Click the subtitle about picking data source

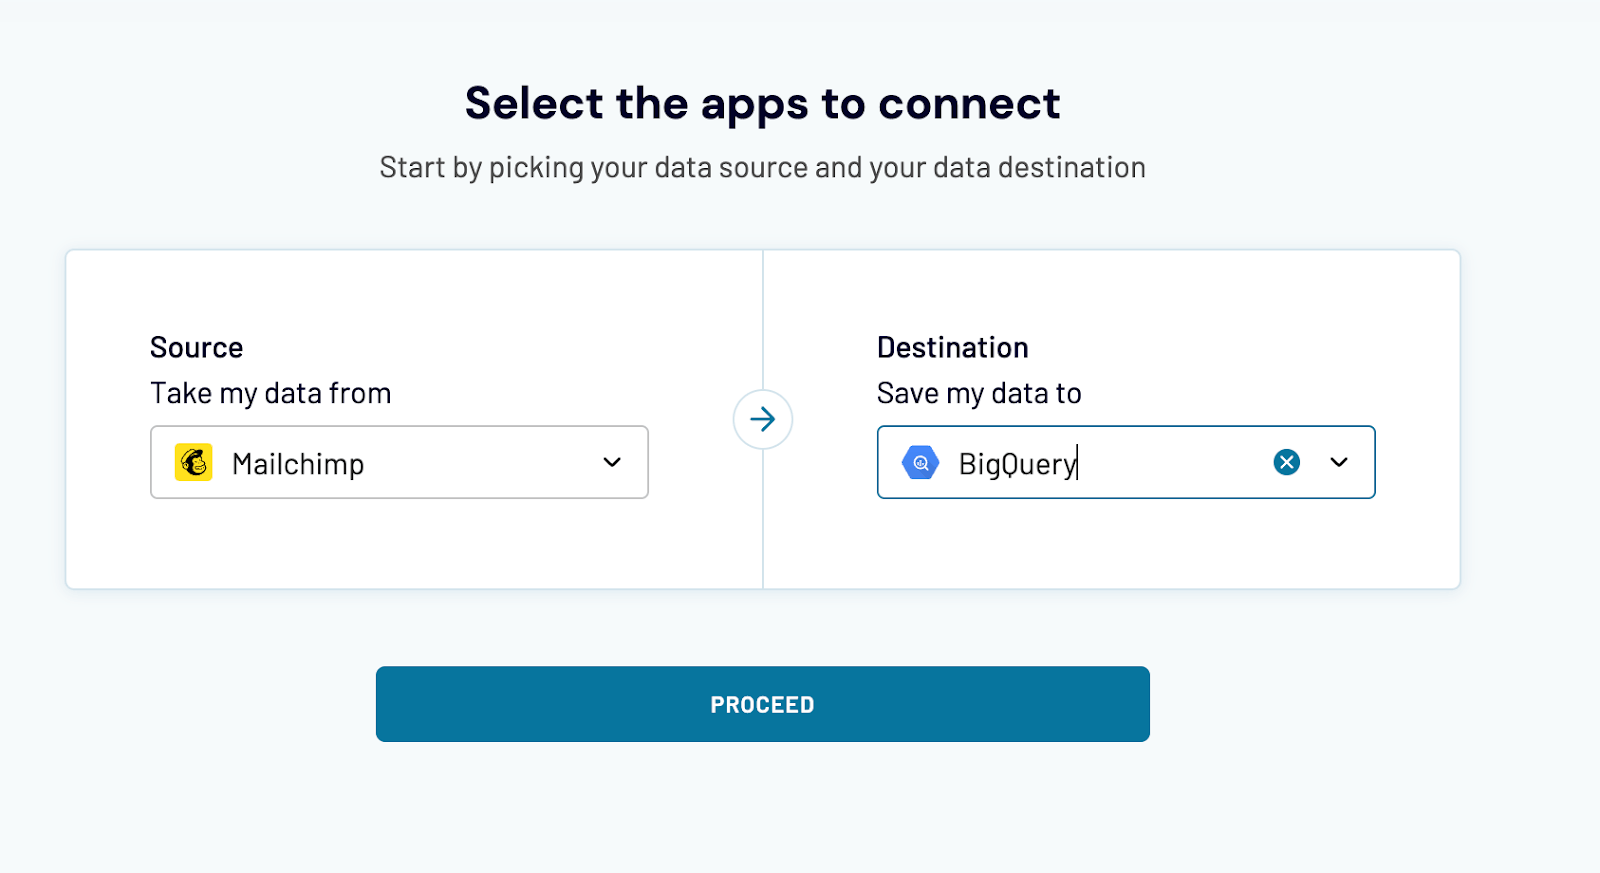point(762,167)
